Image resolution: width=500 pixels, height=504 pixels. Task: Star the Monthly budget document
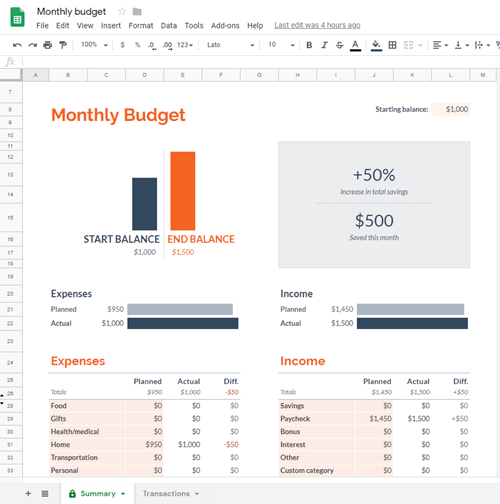click(x=122, y=12)
